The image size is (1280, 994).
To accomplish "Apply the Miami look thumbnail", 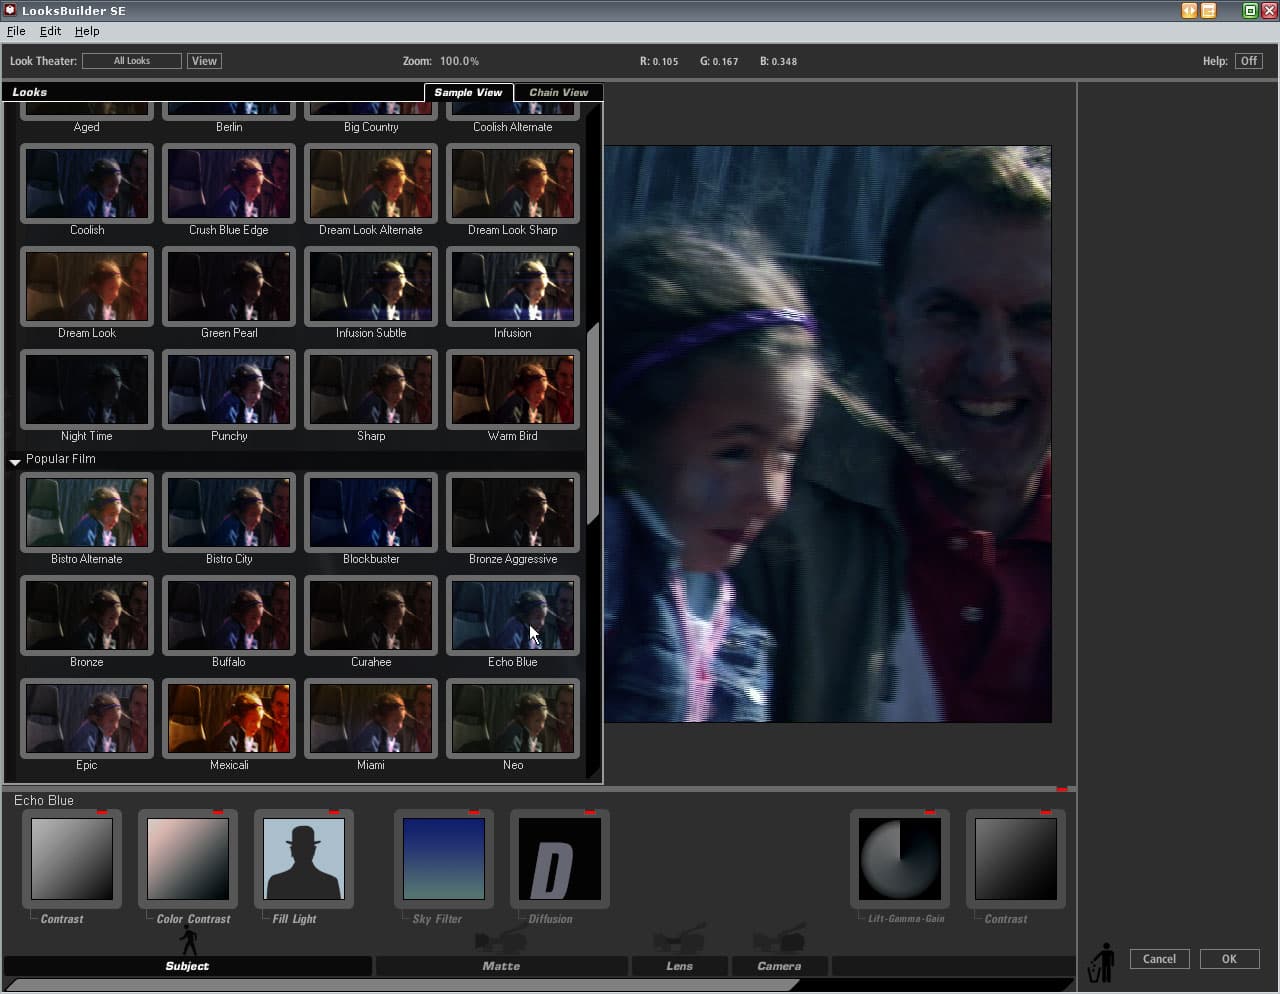I will pos(371,719).
